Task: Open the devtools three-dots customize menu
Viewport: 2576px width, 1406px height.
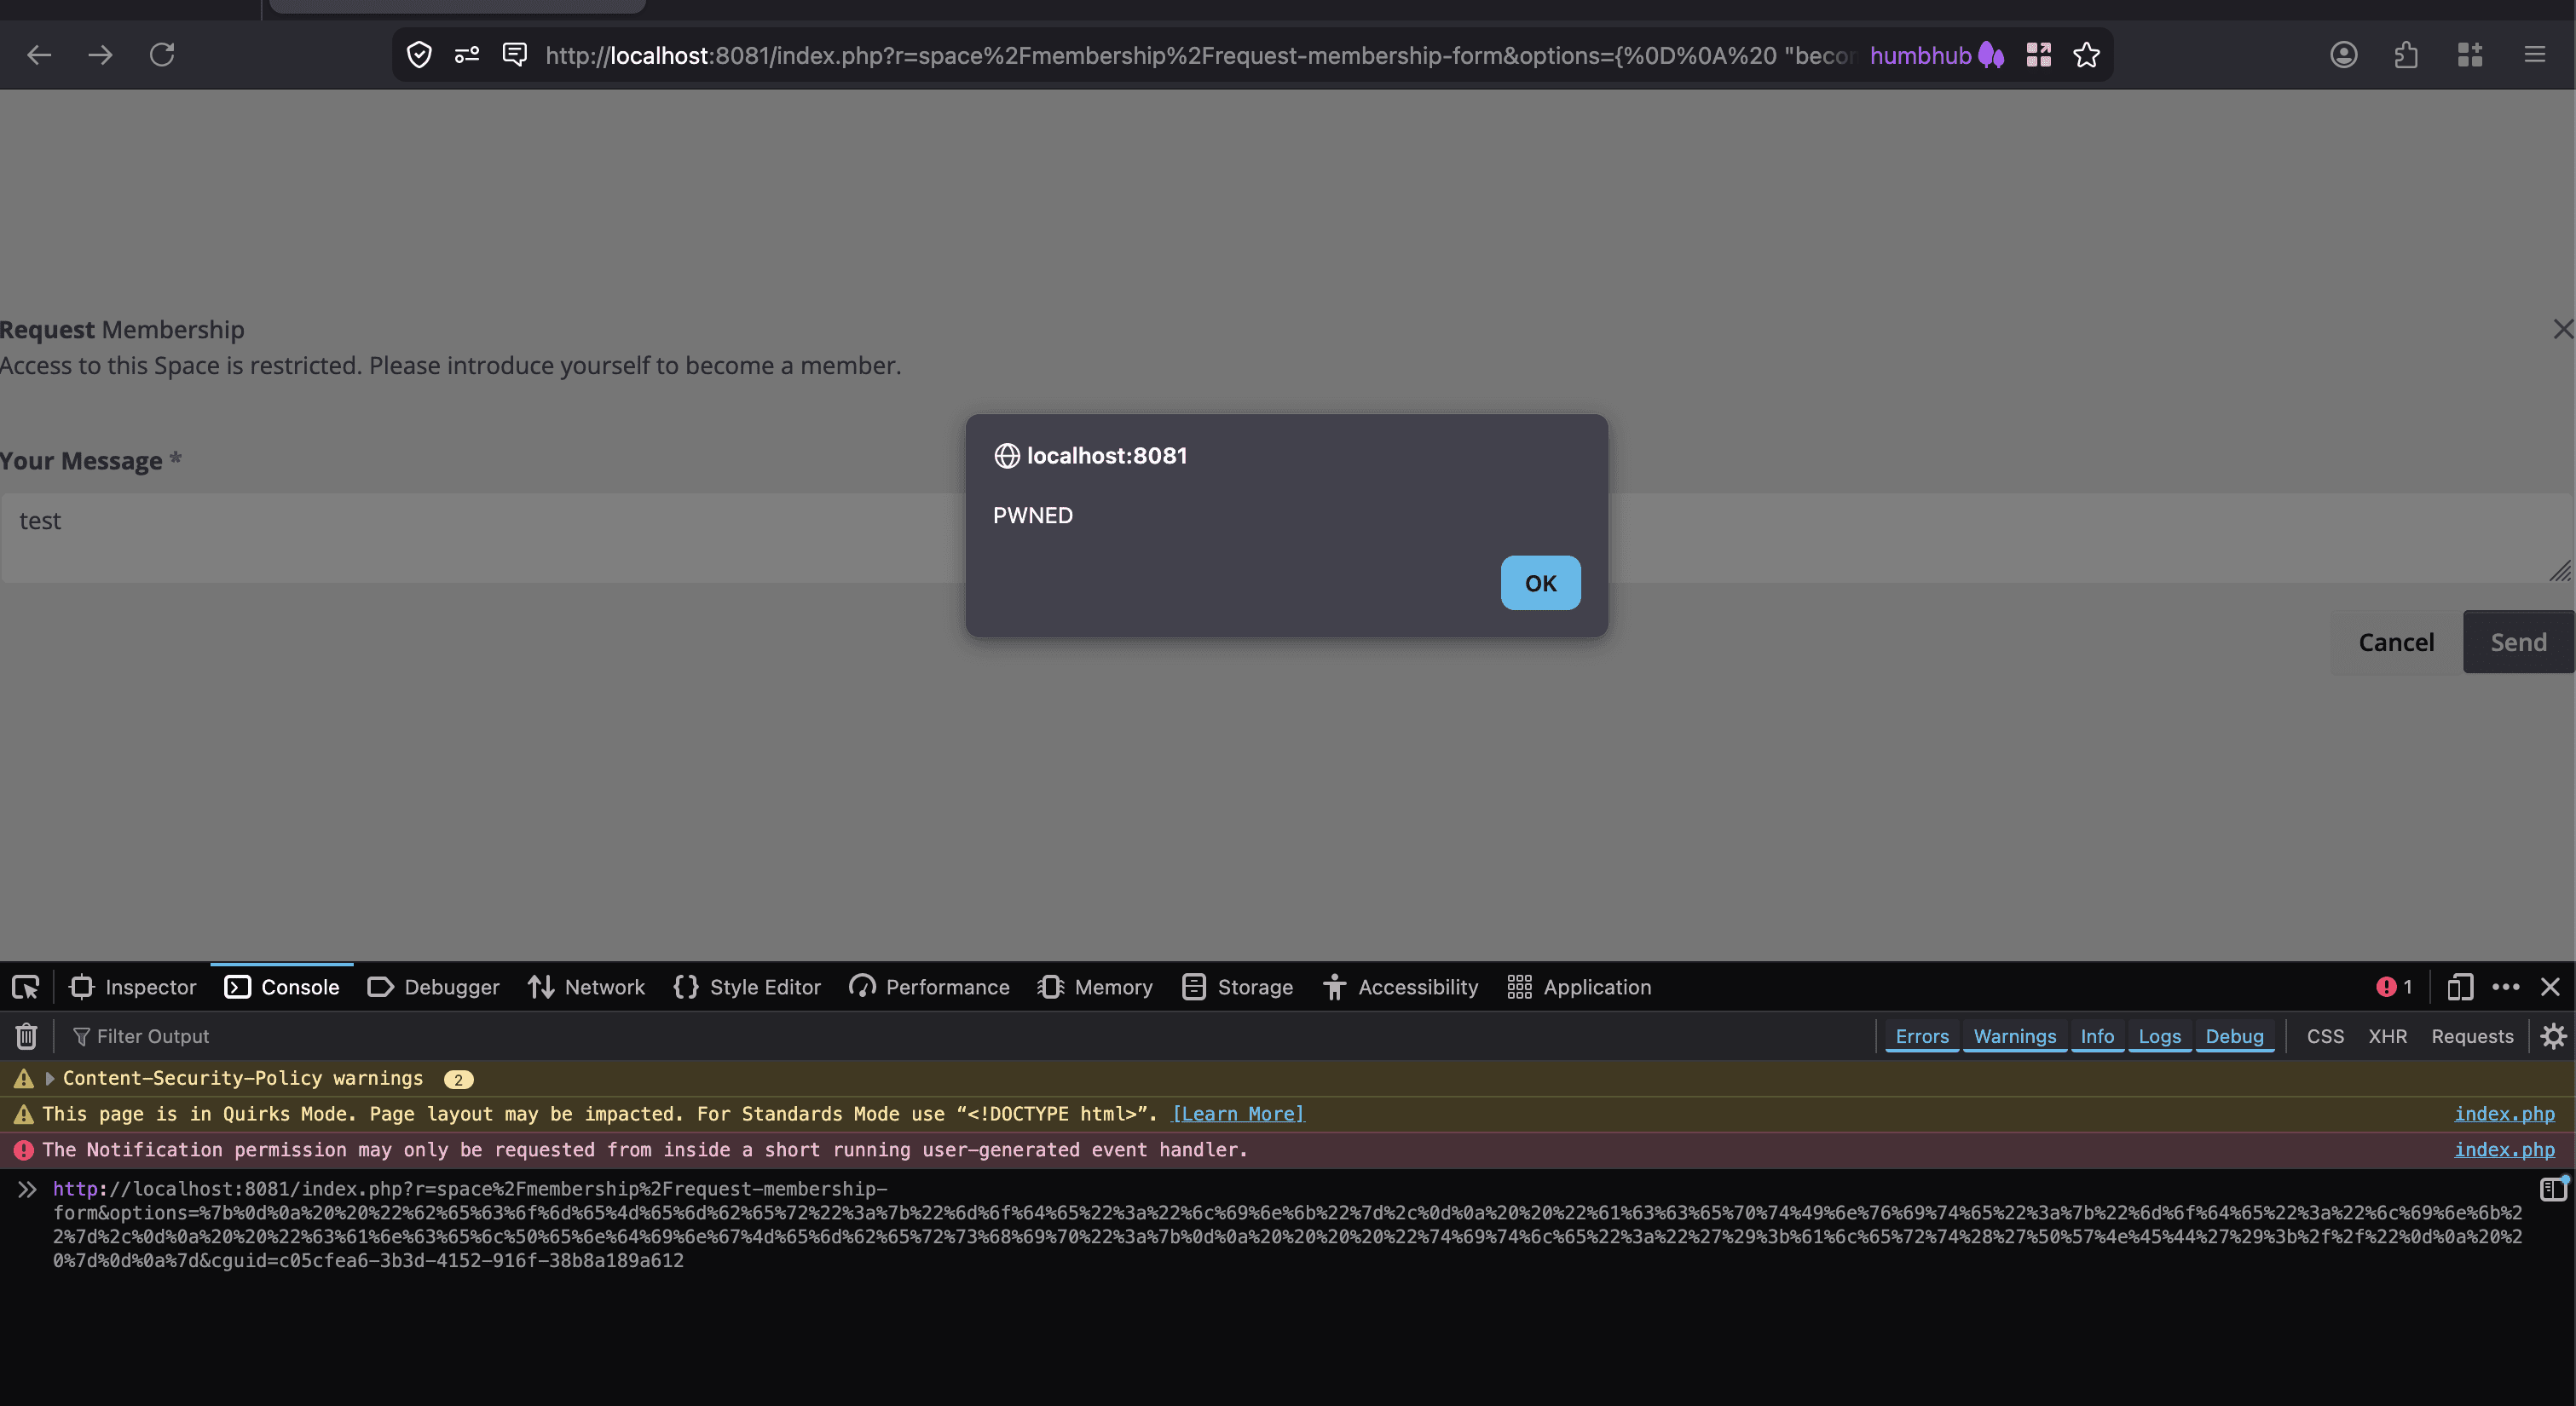Action: pyautogui.click(x=2506, y=987)
